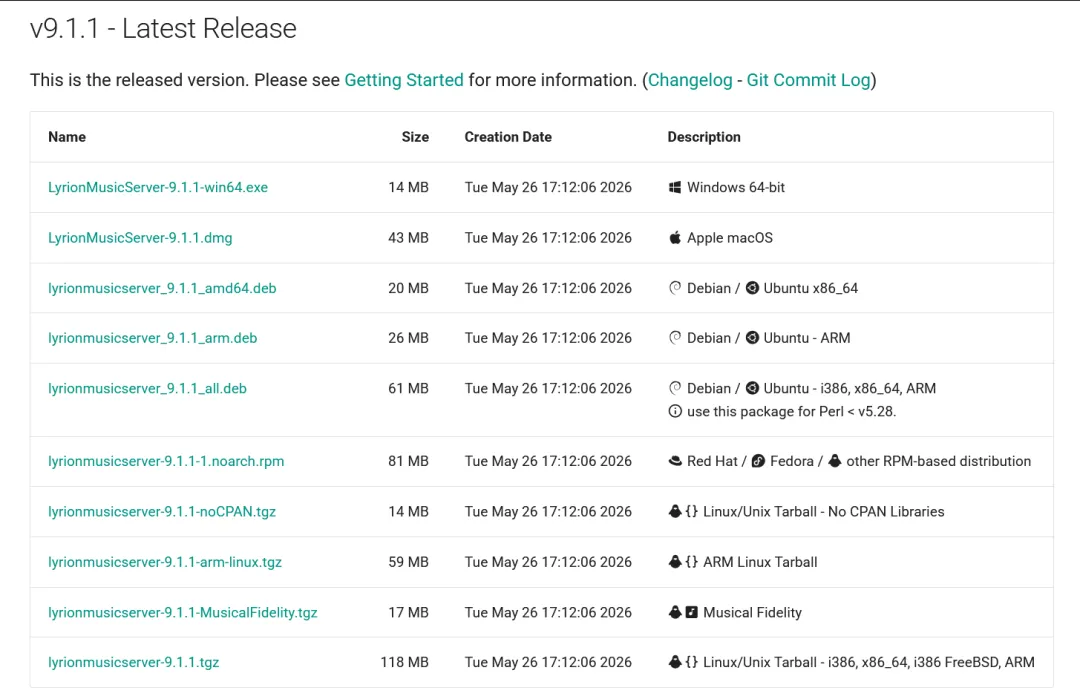Click the Fedora icon in rpm row

(x=758, y=461)
